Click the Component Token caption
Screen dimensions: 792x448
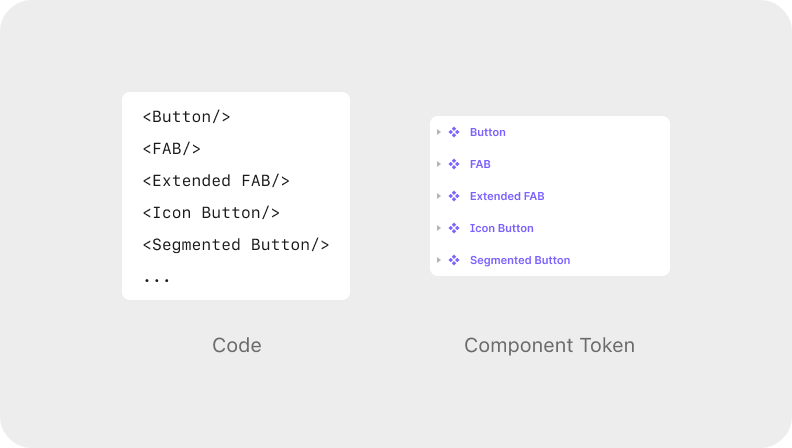point(549,346)
